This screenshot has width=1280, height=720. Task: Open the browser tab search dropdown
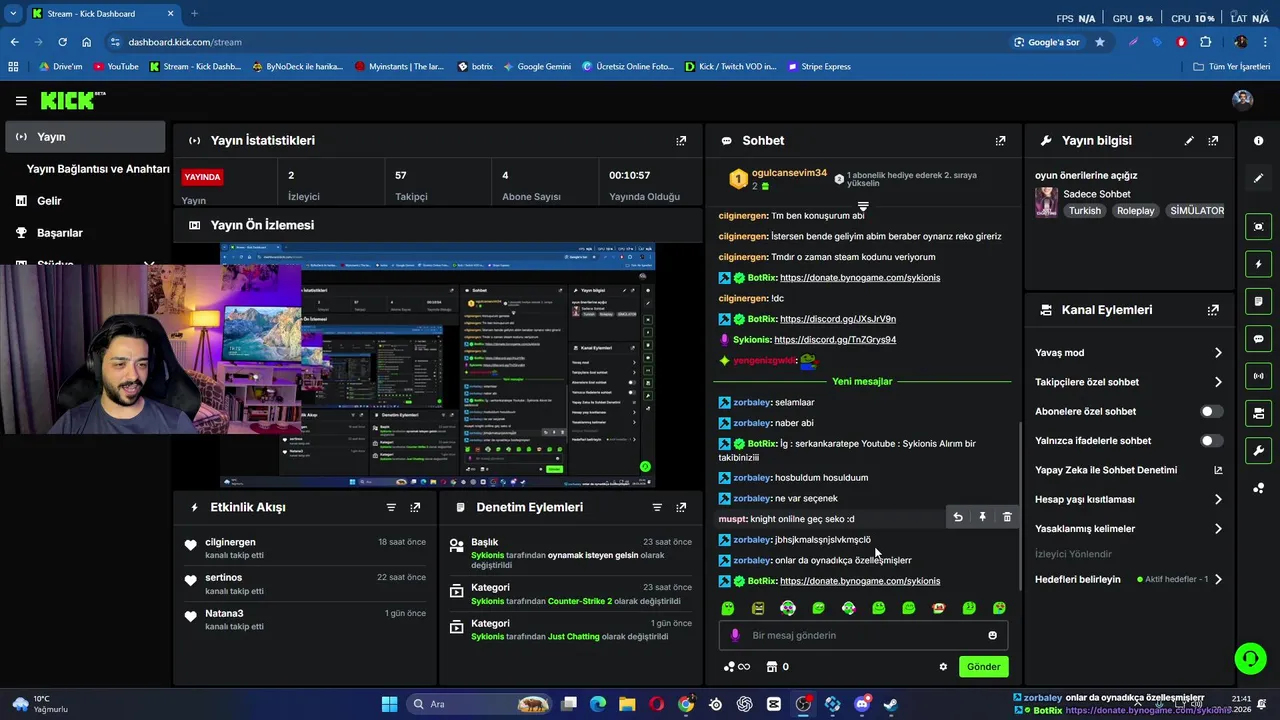(x=12, y=13)
